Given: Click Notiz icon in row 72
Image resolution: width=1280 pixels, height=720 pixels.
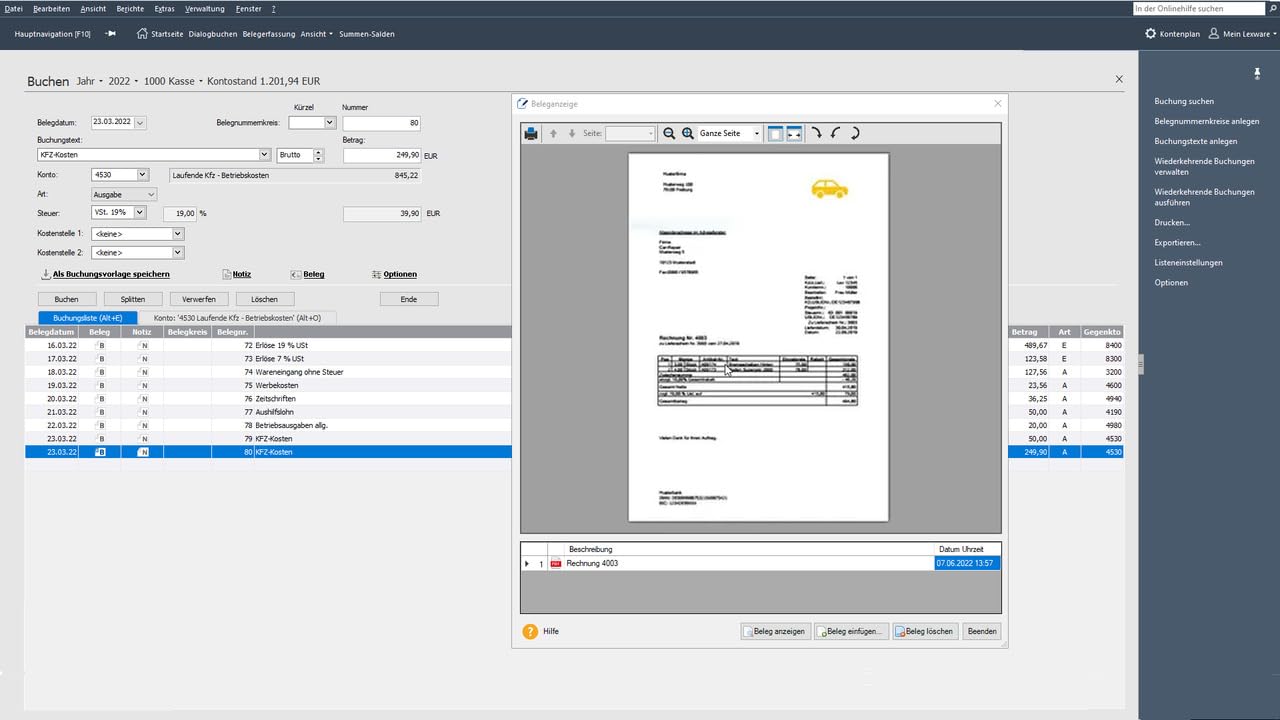Looking at the screenshot, I should (142, 345).
